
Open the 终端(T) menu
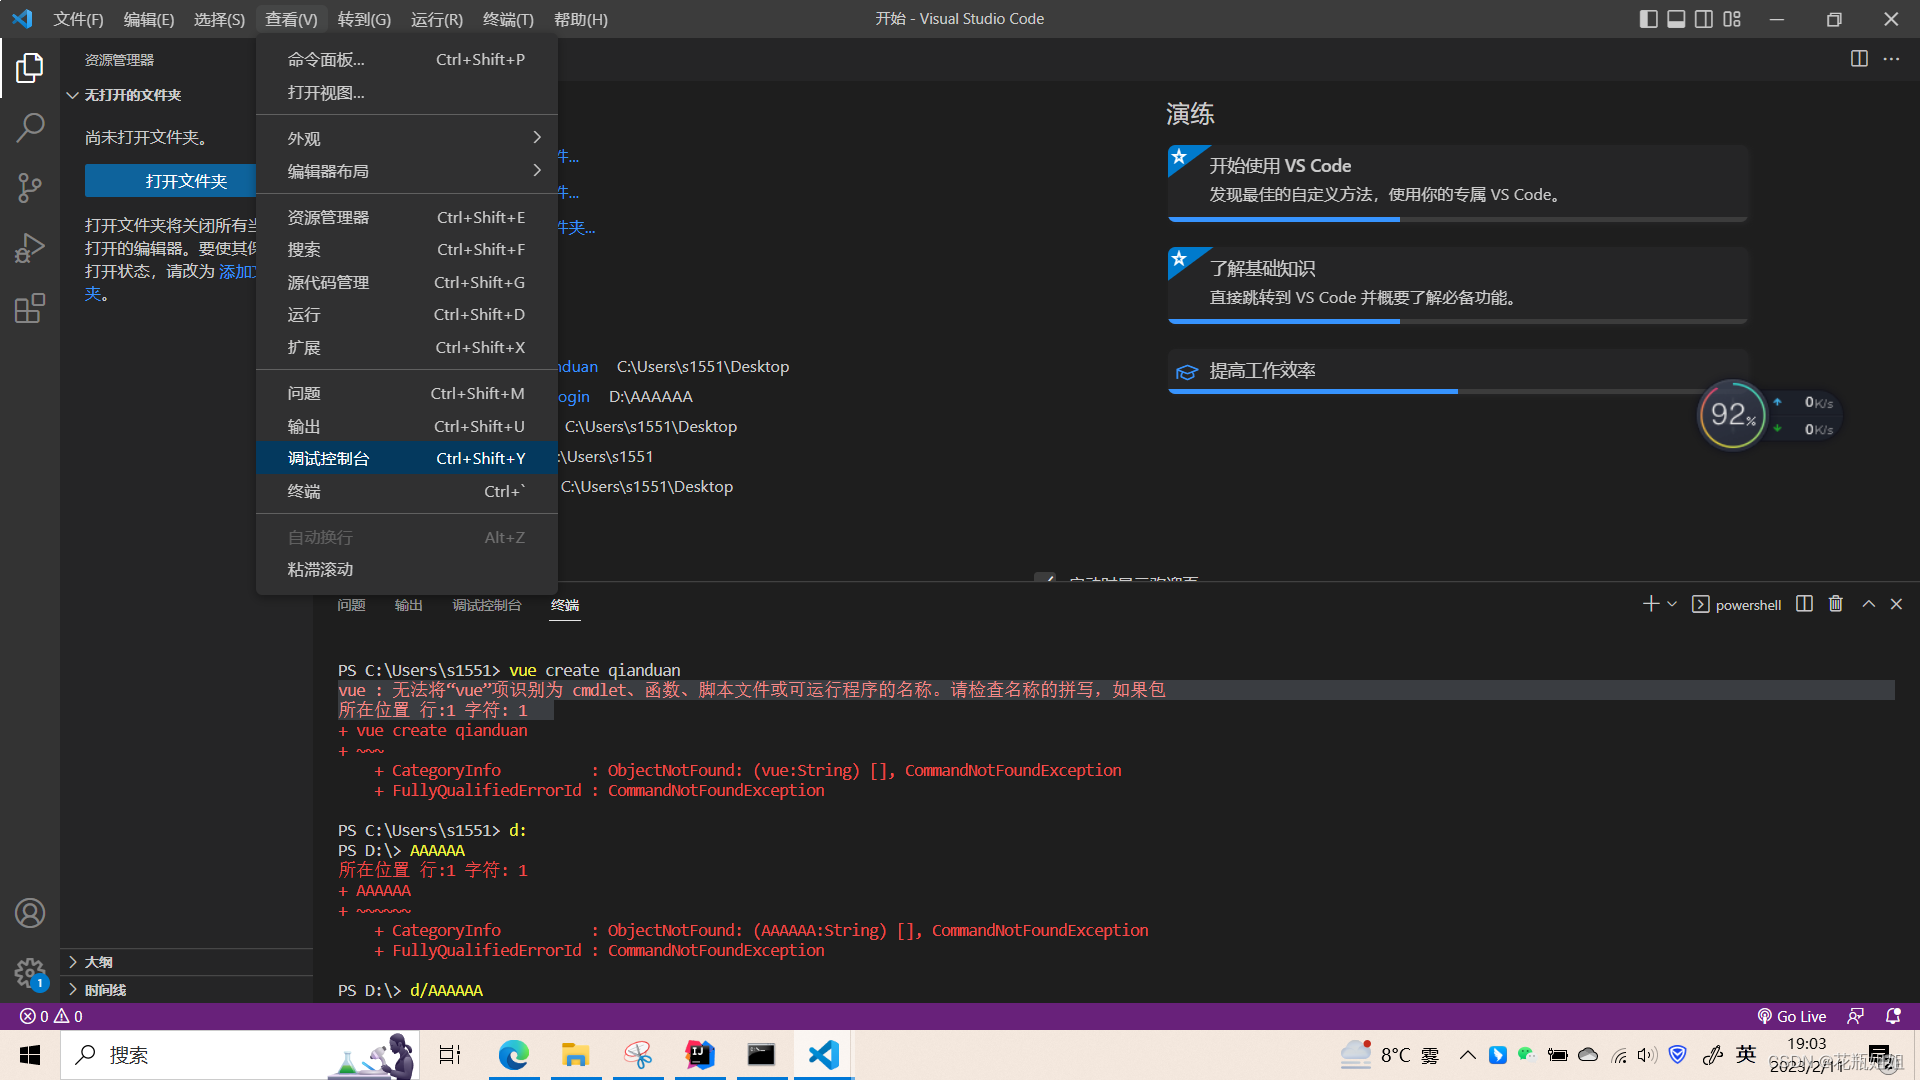pyautogui.click(x=508, y=19)
